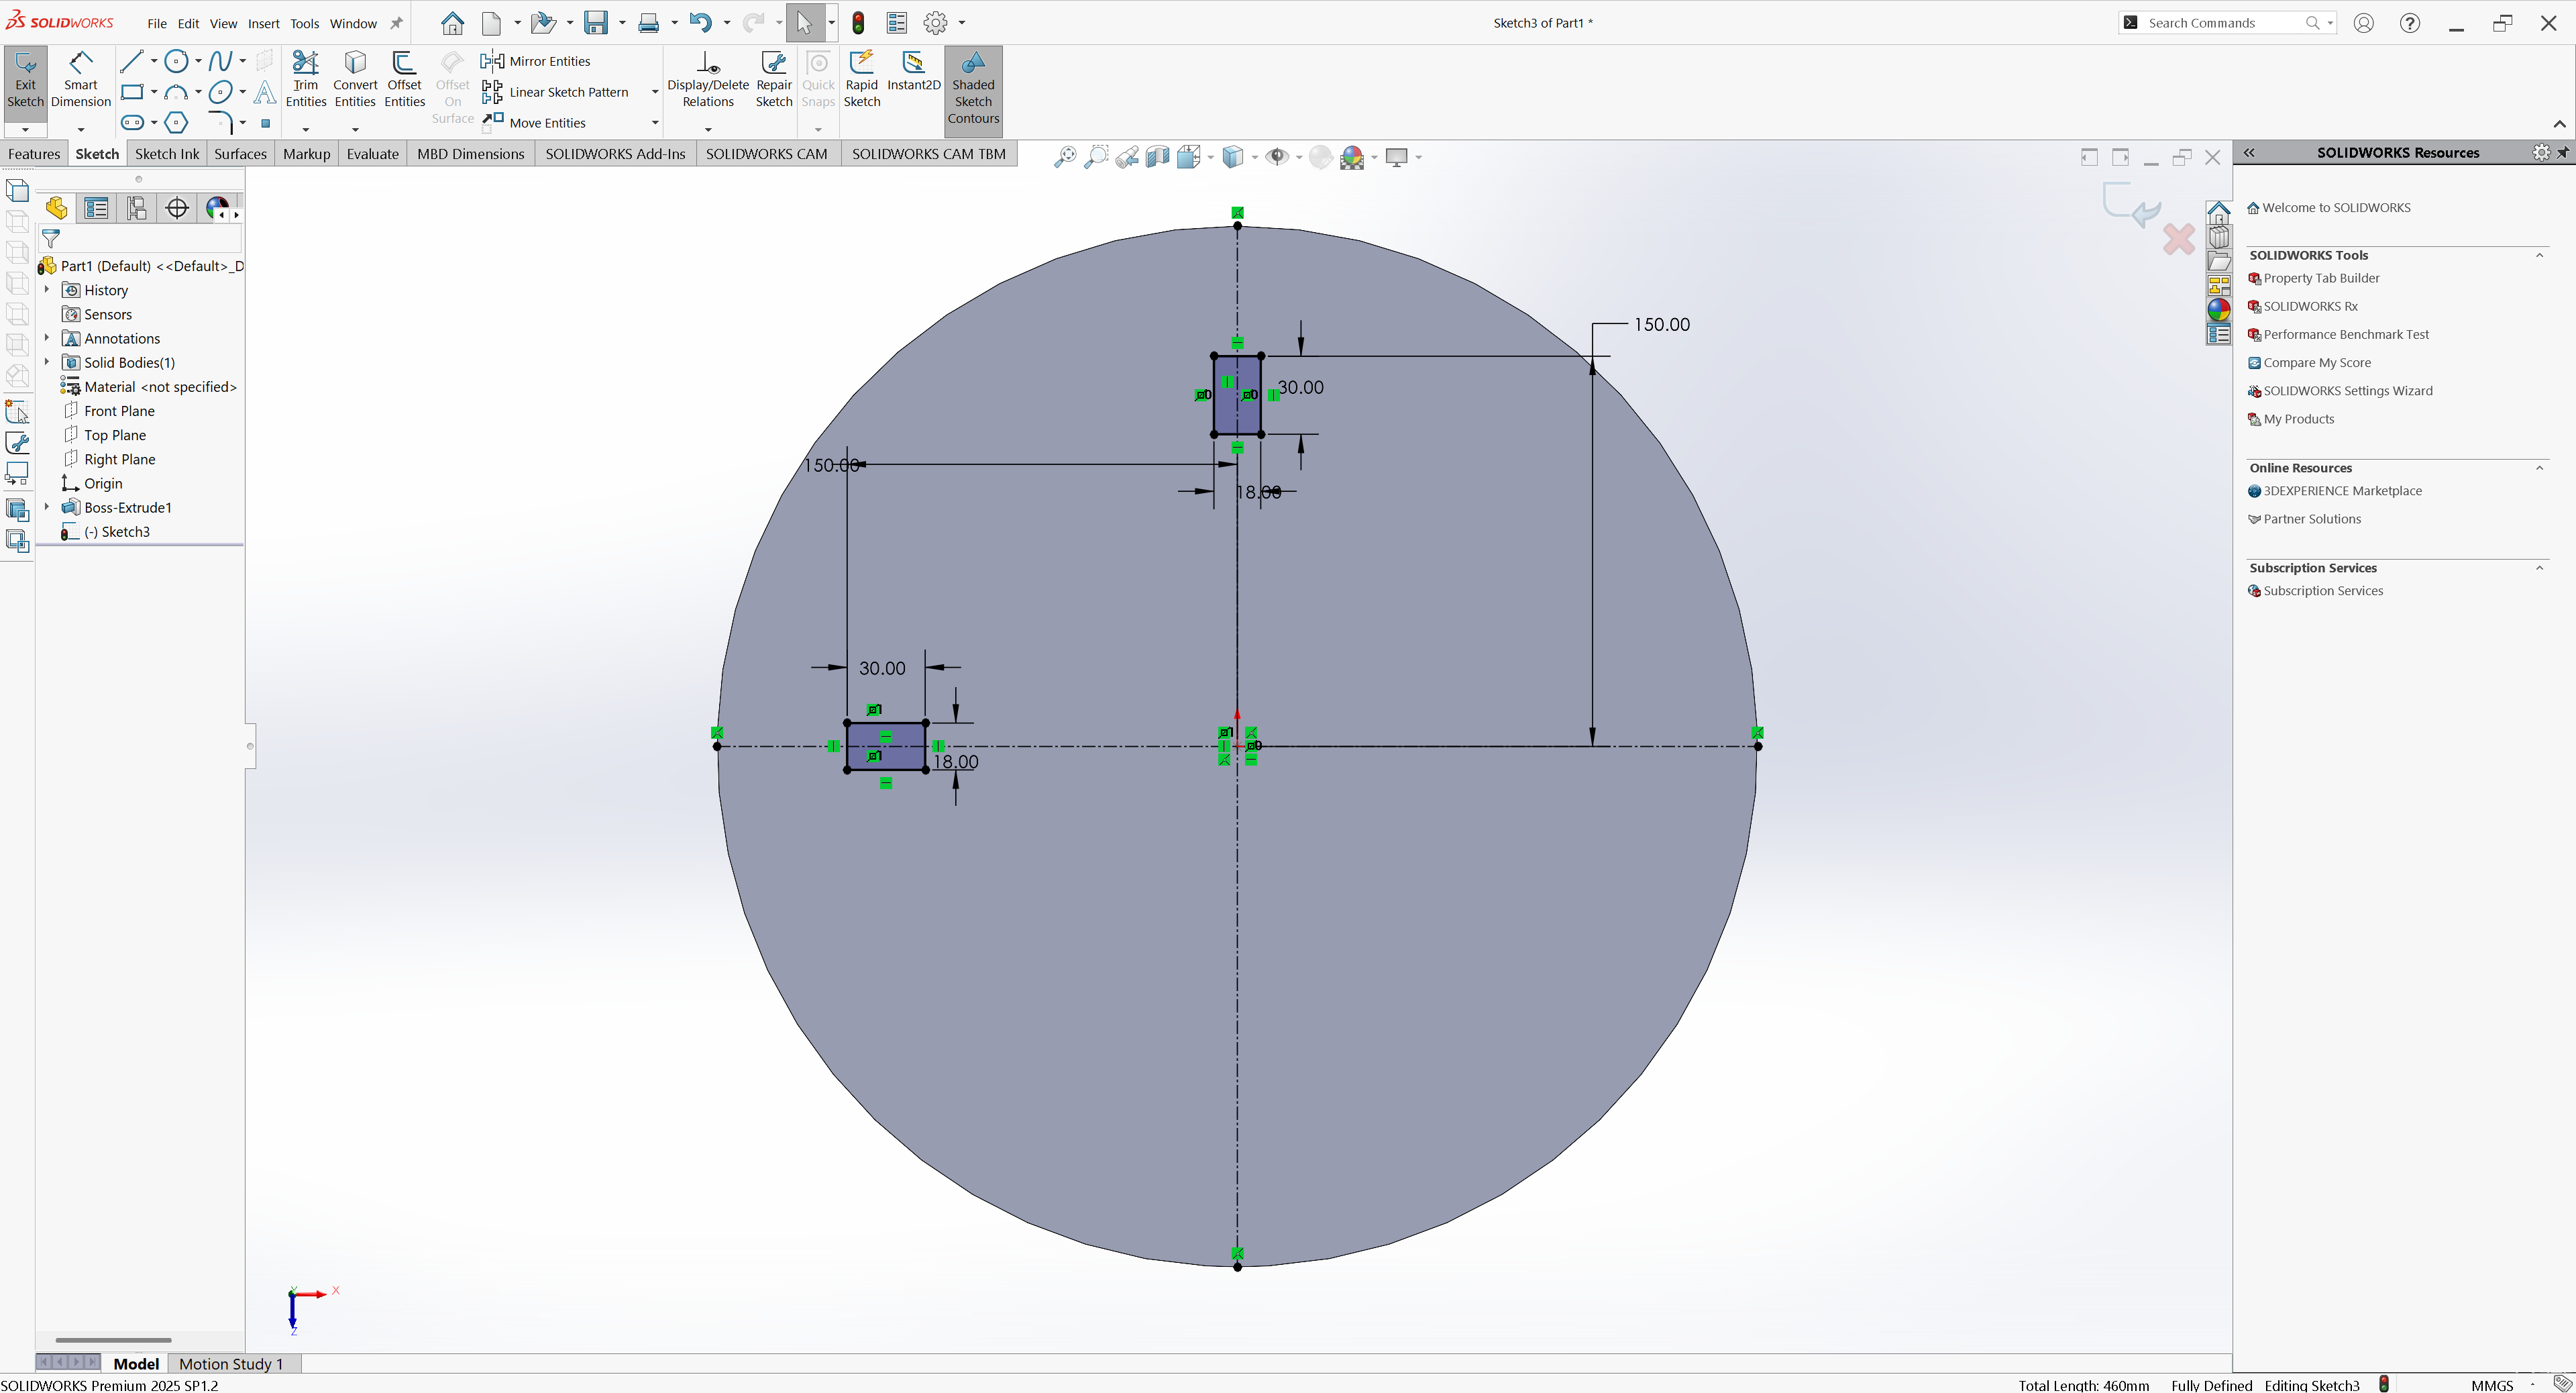The width and height of the screenshot is (2576, 1393).
Task: Open the Appearances color ball tab
Action: click(x=2218, y=310)
